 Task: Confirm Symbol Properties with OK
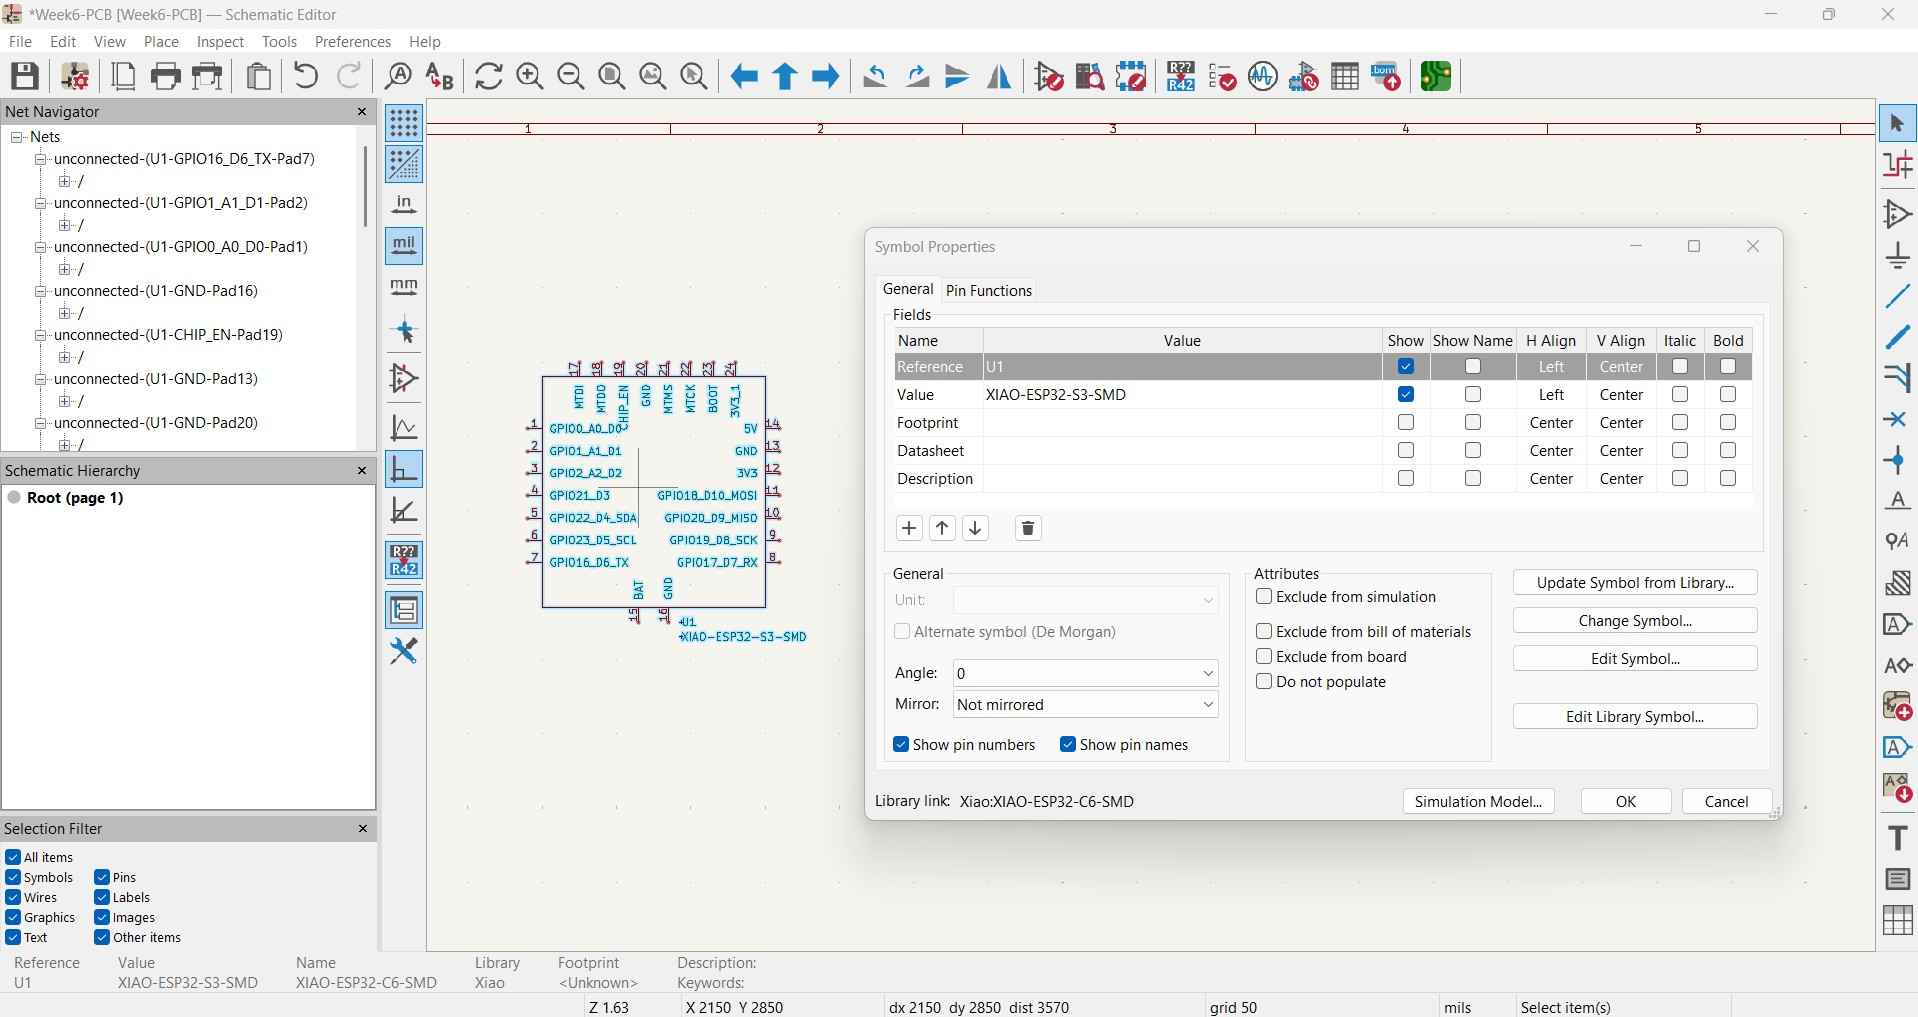pyautogui.click(x=1626, y=802)
